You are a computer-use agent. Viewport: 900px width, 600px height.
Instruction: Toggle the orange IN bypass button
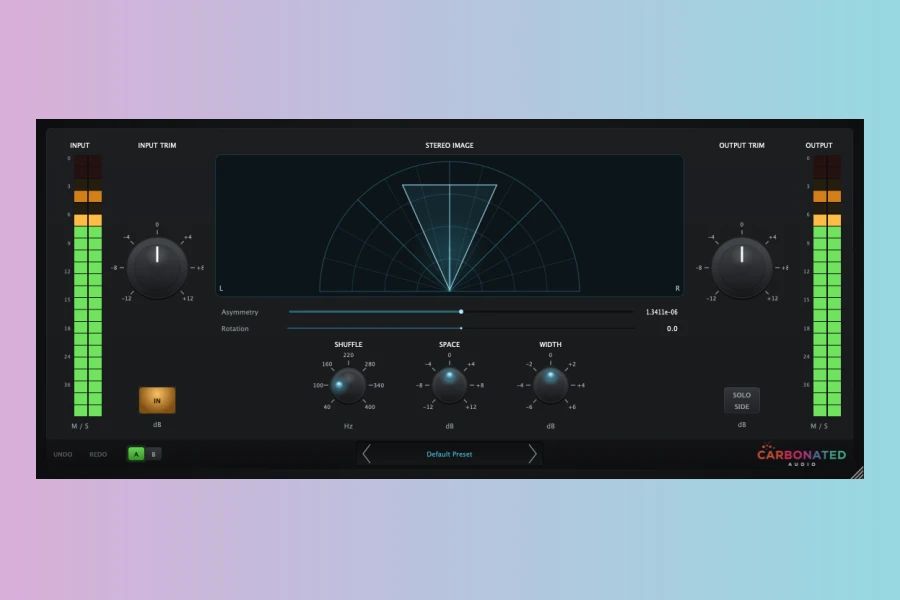(157, 400)
